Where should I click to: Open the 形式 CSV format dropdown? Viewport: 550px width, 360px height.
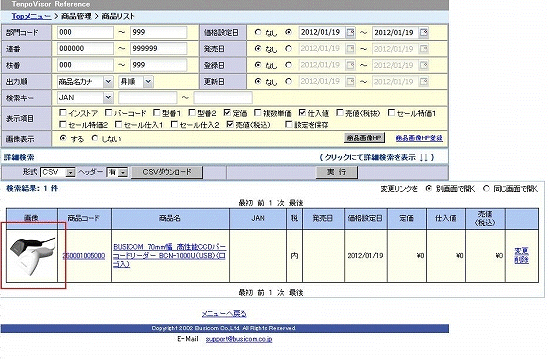[71, 172]
